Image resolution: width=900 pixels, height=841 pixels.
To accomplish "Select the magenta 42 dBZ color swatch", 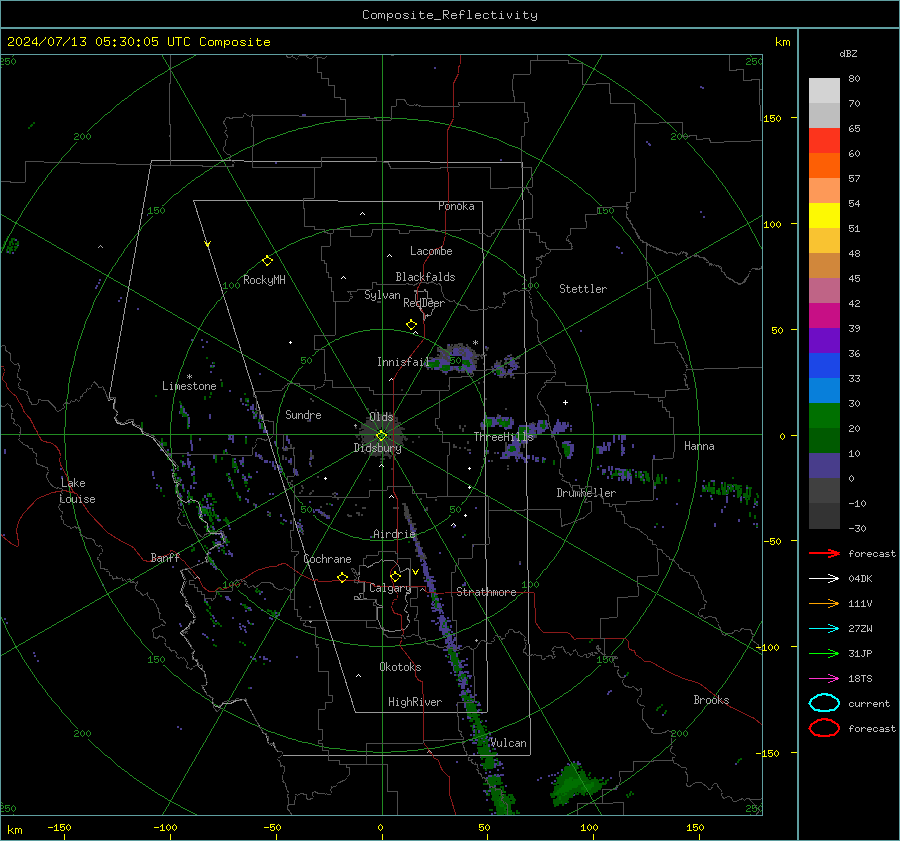I will click(824, 315).
